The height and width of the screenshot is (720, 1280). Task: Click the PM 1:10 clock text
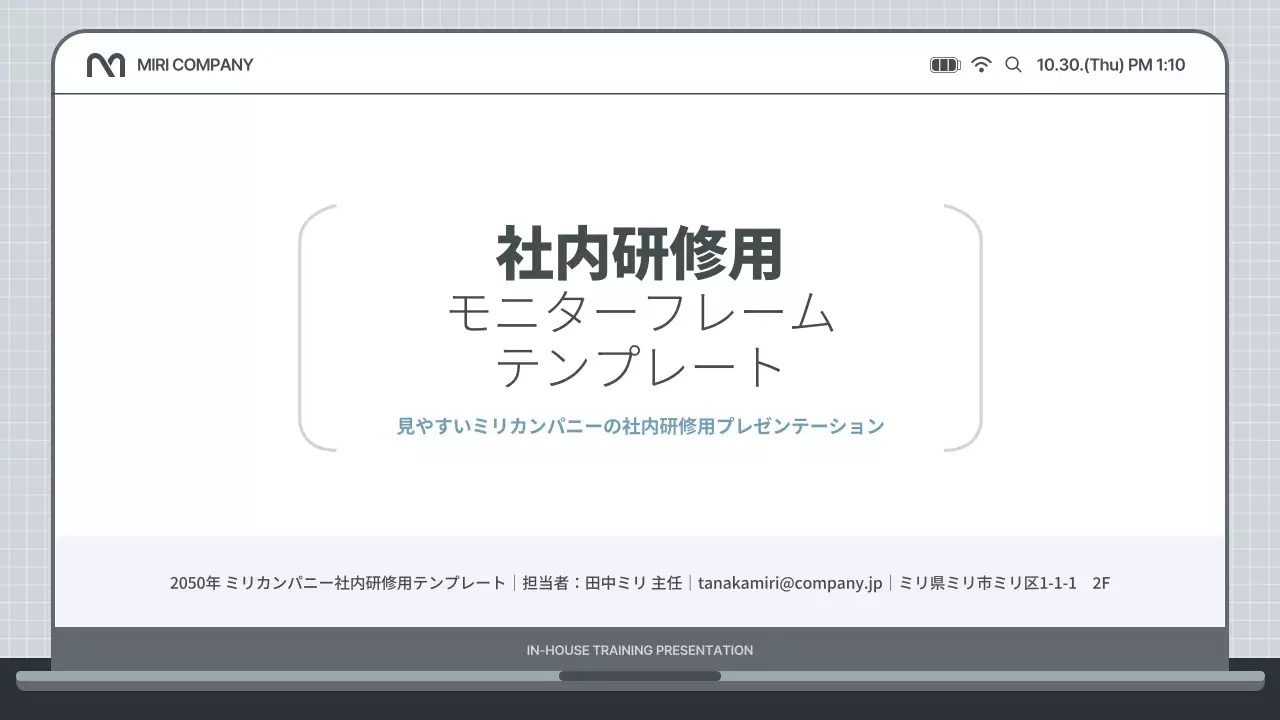tap(1156, 64)
